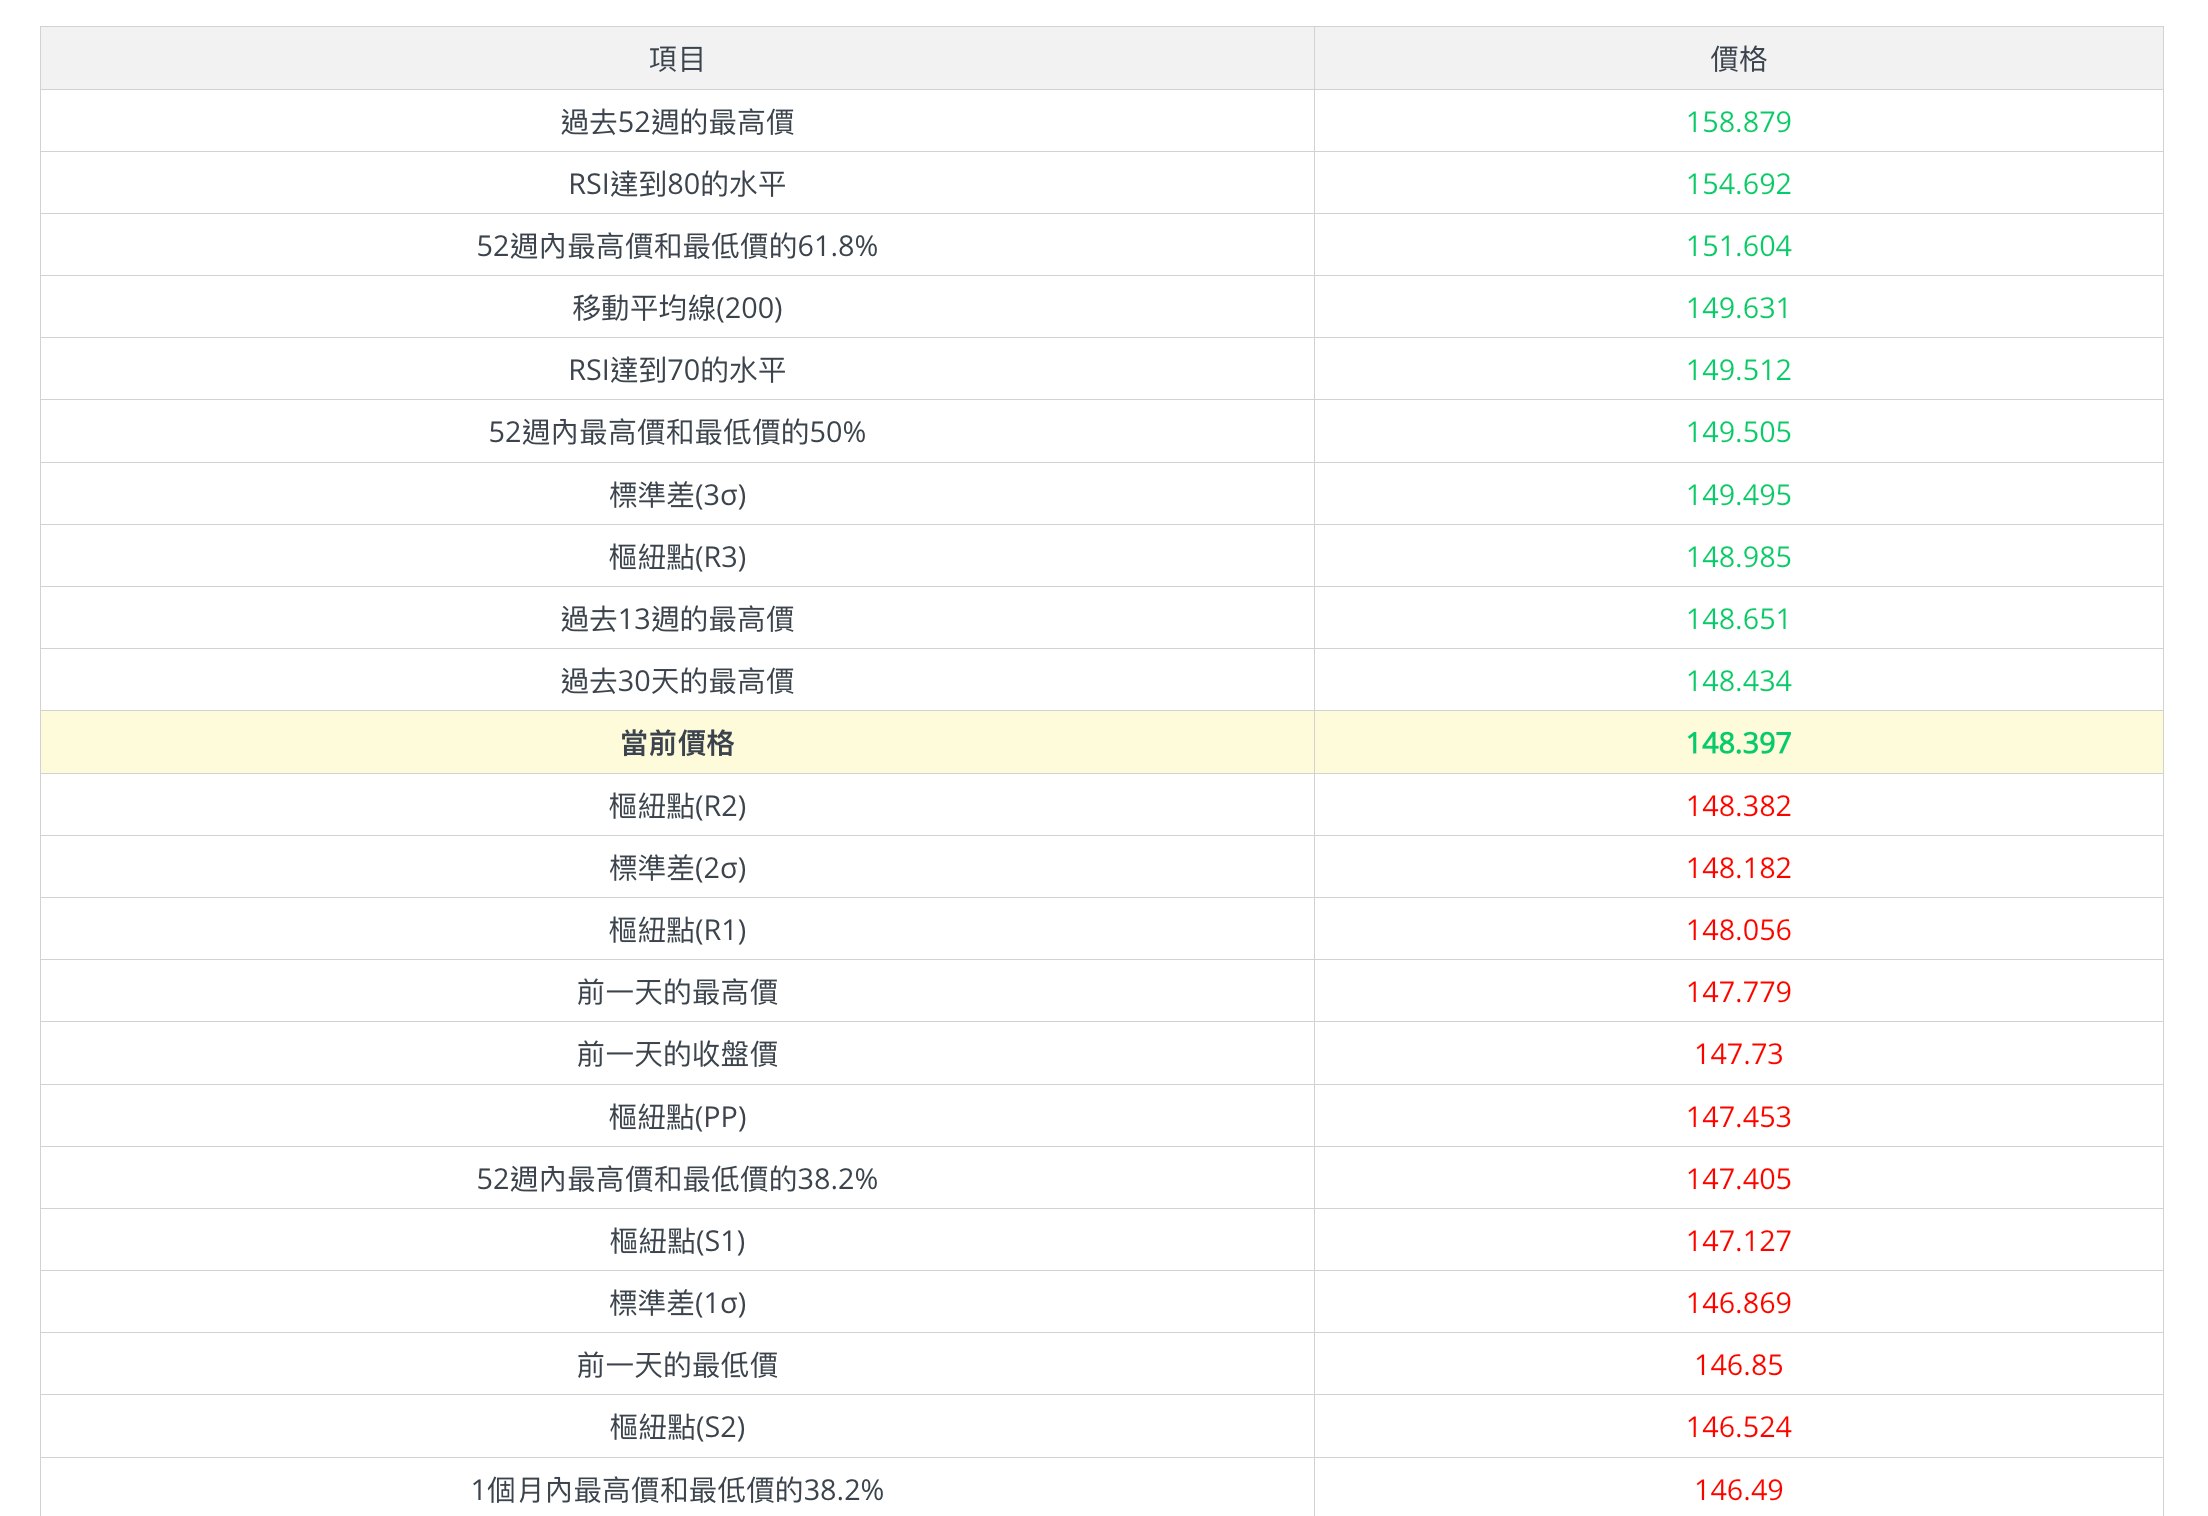Select the 前一天的收盤價 row
2208x1516 pixels.
[676, 1054]
